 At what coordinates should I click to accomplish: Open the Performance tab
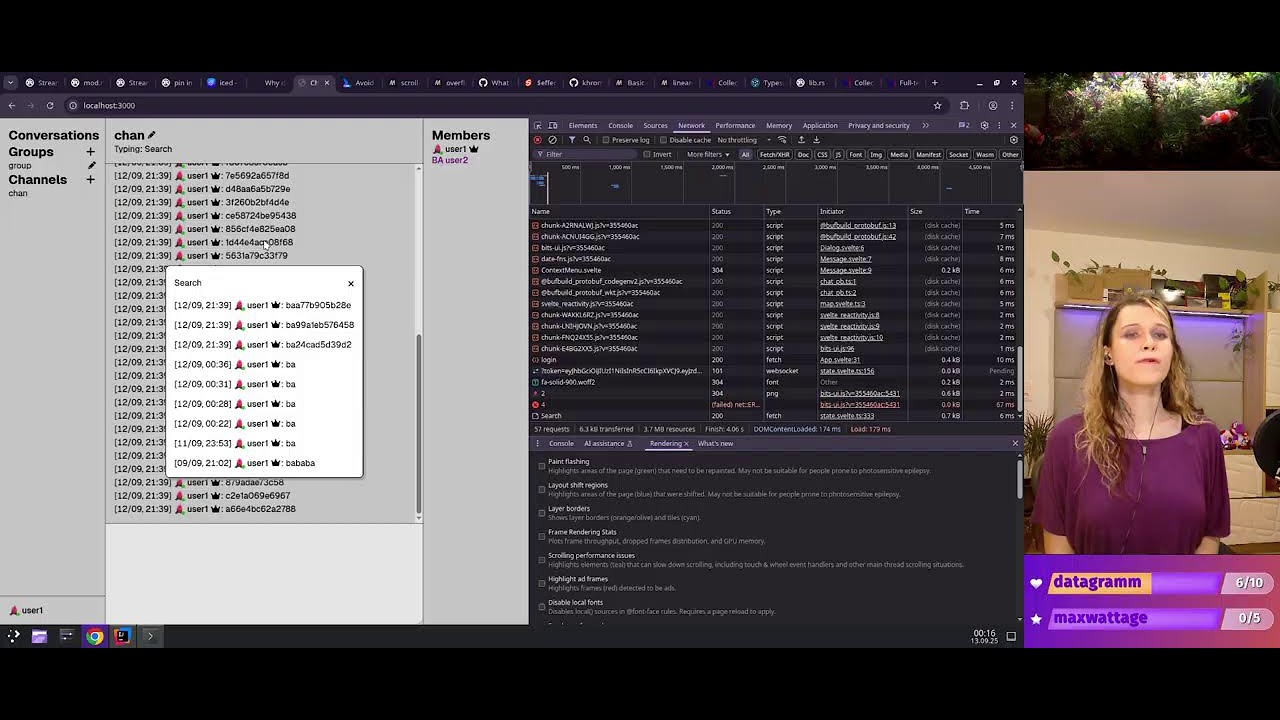pyautogui.click(x=735, y=126)
